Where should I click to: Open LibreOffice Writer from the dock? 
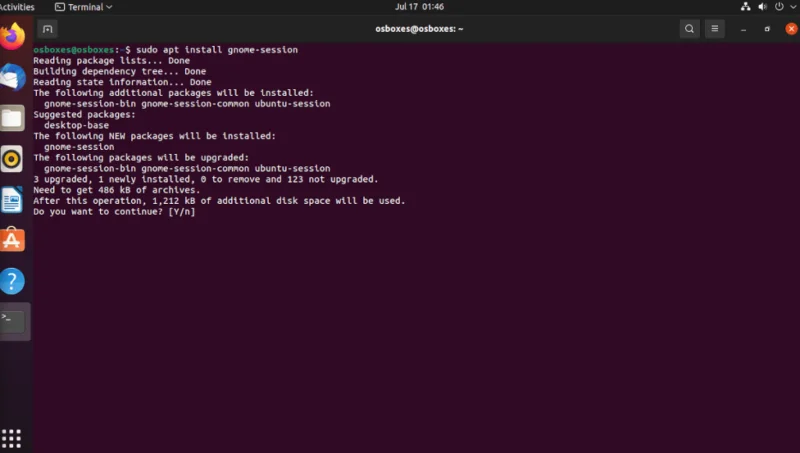pos(12,199)
